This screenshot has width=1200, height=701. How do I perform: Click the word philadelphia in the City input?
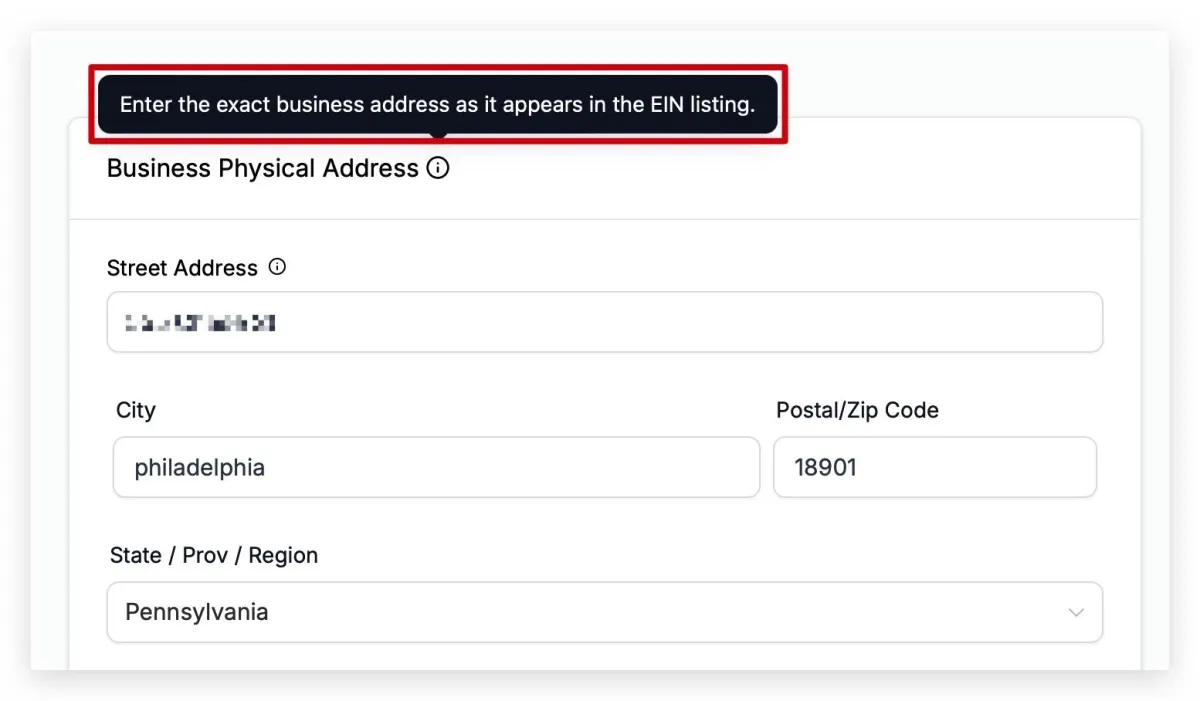(200, 467)
